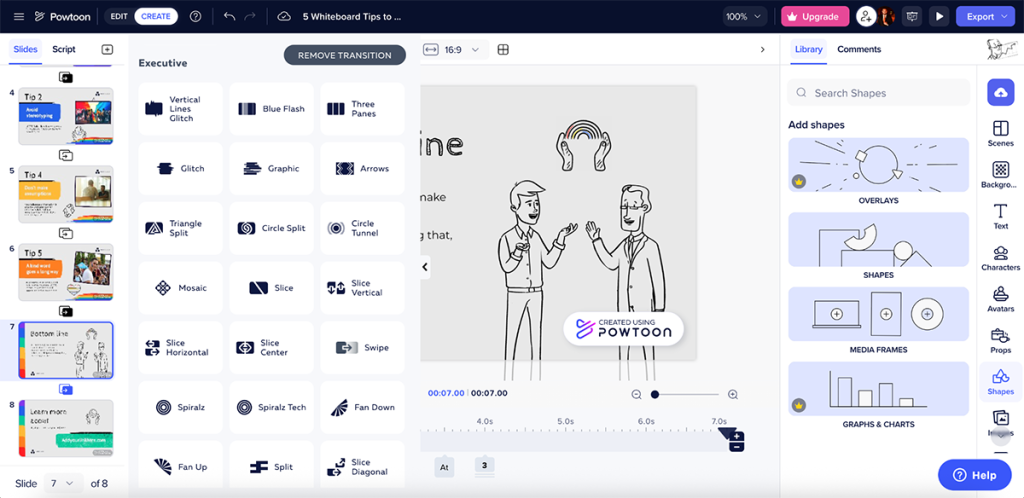Screen dimensions: 1024x498
Task: Open the Characters library
Action: pyautogui.click(x=1000, y=258)
